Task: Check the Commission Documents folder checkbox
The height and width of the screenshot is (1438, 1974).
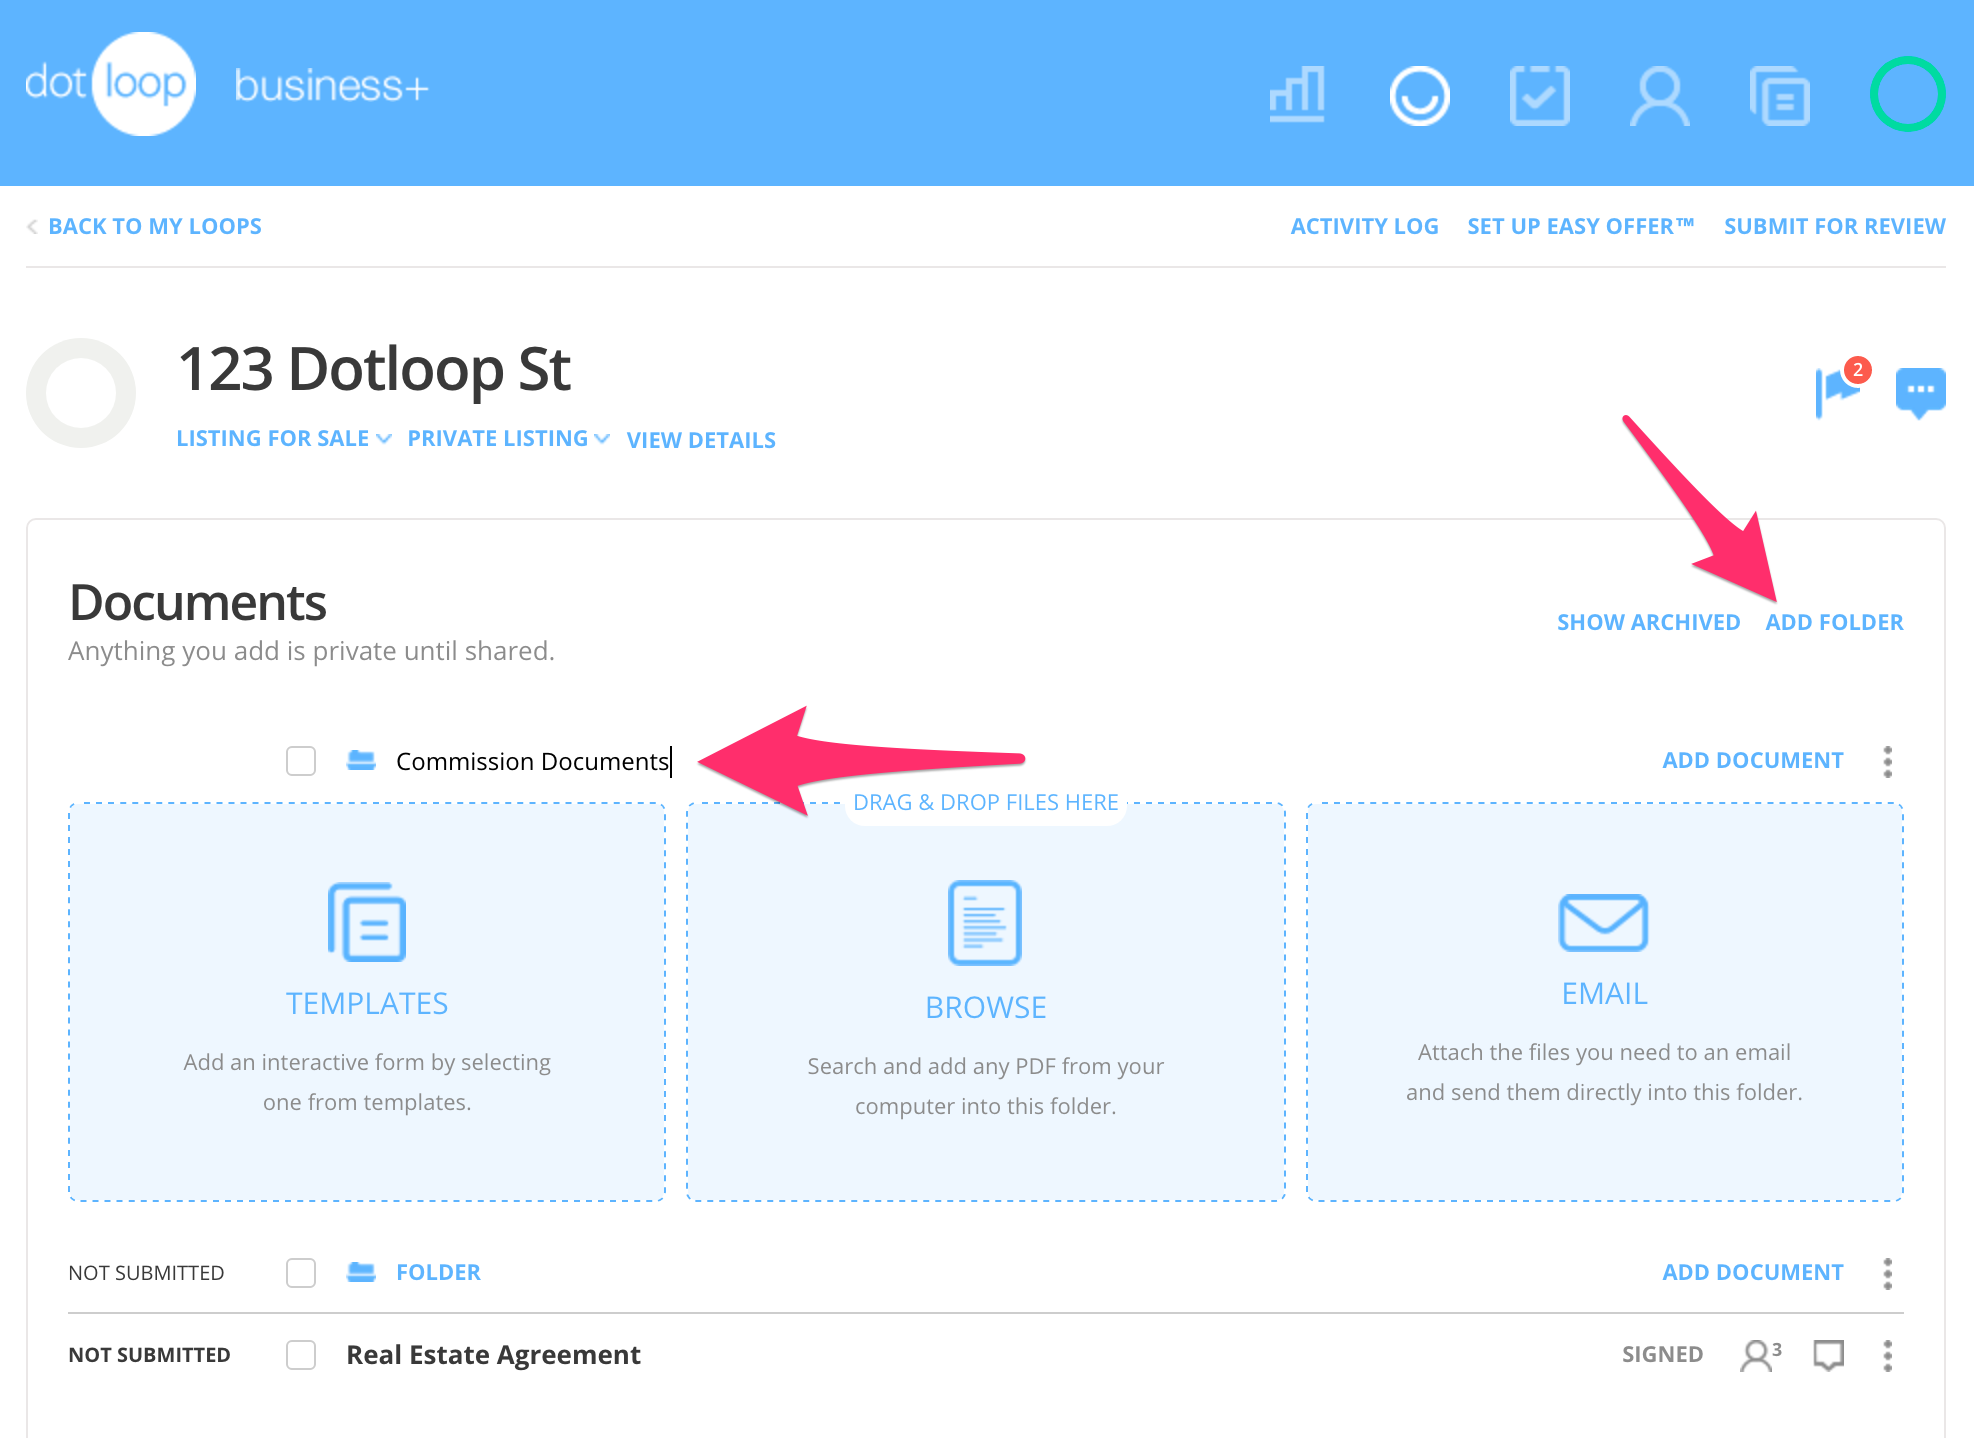Action: [x=301, y=761]
